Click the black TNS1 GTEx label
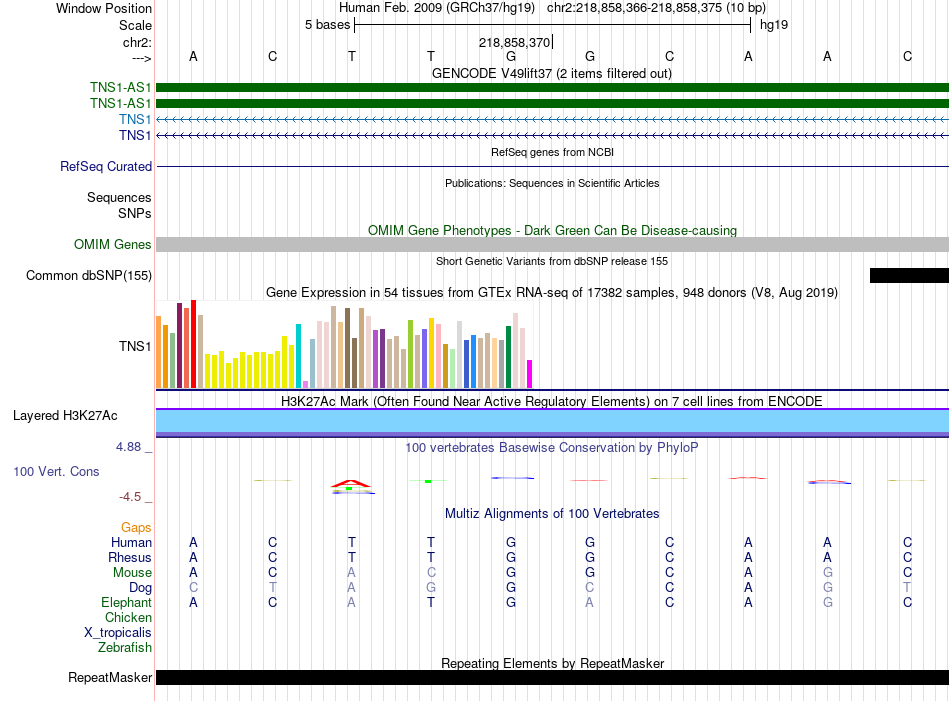This screenshot has width=950, height=701. point(135,347)
